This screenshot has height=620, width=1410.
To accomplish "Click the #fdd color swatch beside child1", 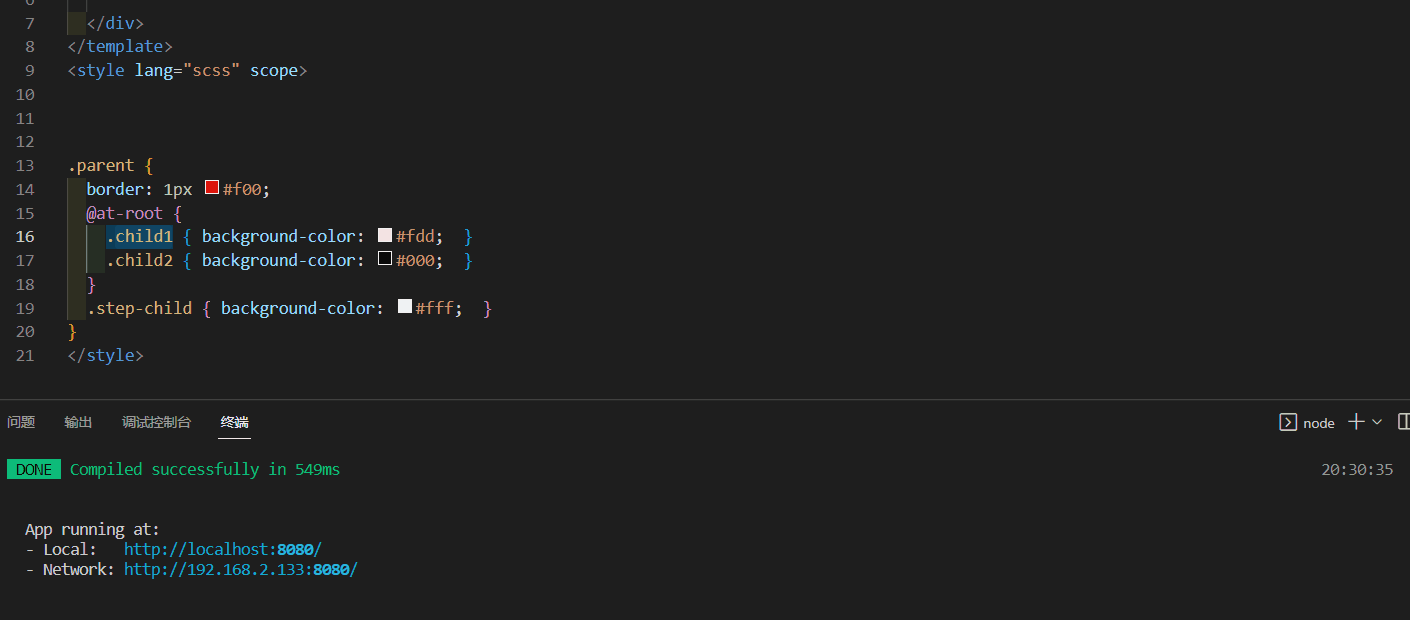I will 384,234.
